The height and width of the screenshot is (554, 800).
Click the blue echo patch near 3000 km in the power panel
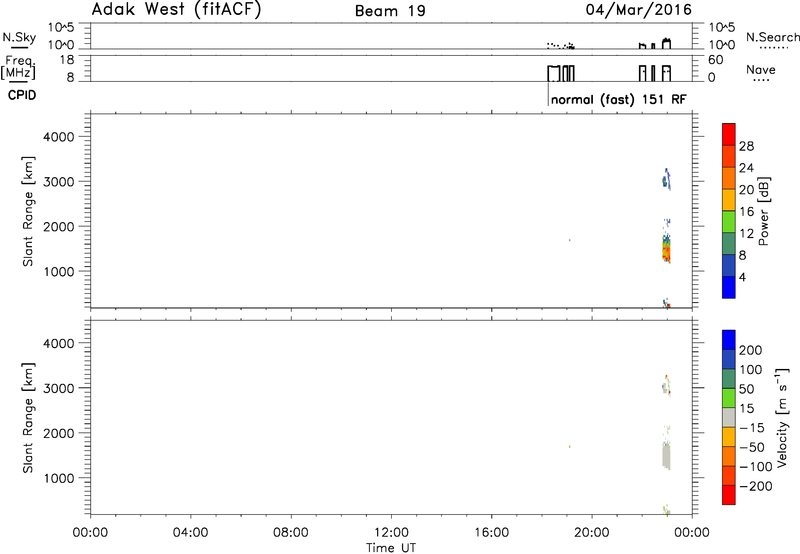[666, 180]
